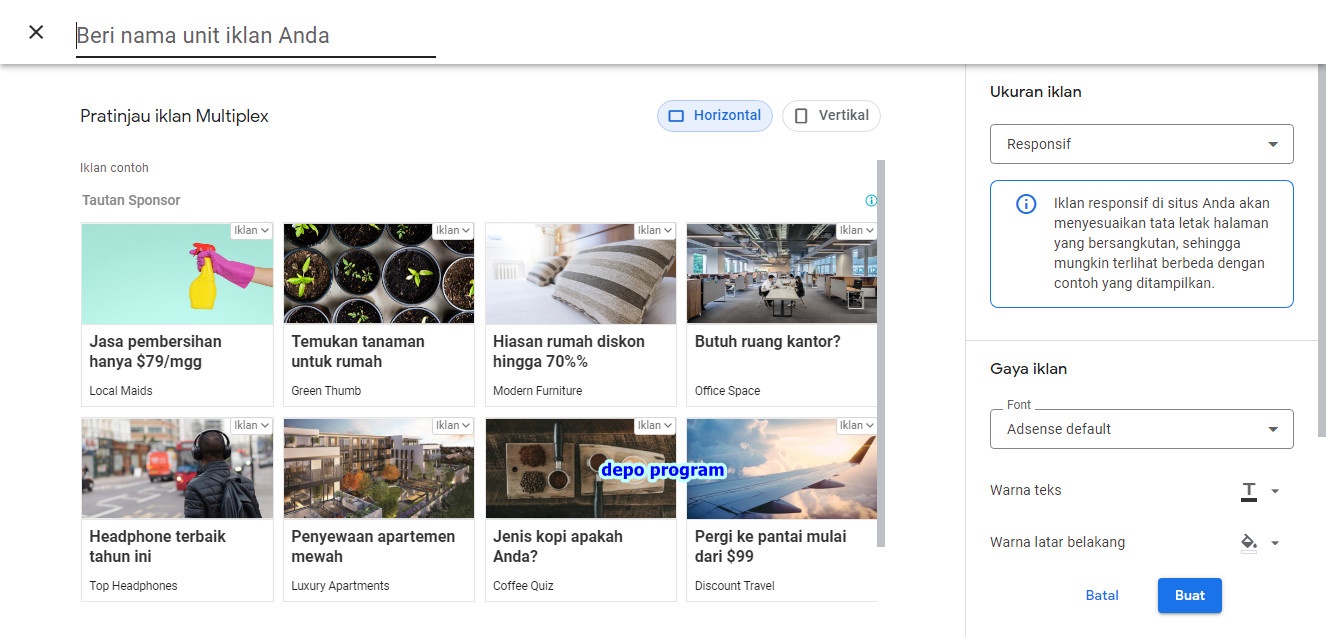Click the Buat button
The height and width of the screenshot is (637, 1326).
[1190, 595]
